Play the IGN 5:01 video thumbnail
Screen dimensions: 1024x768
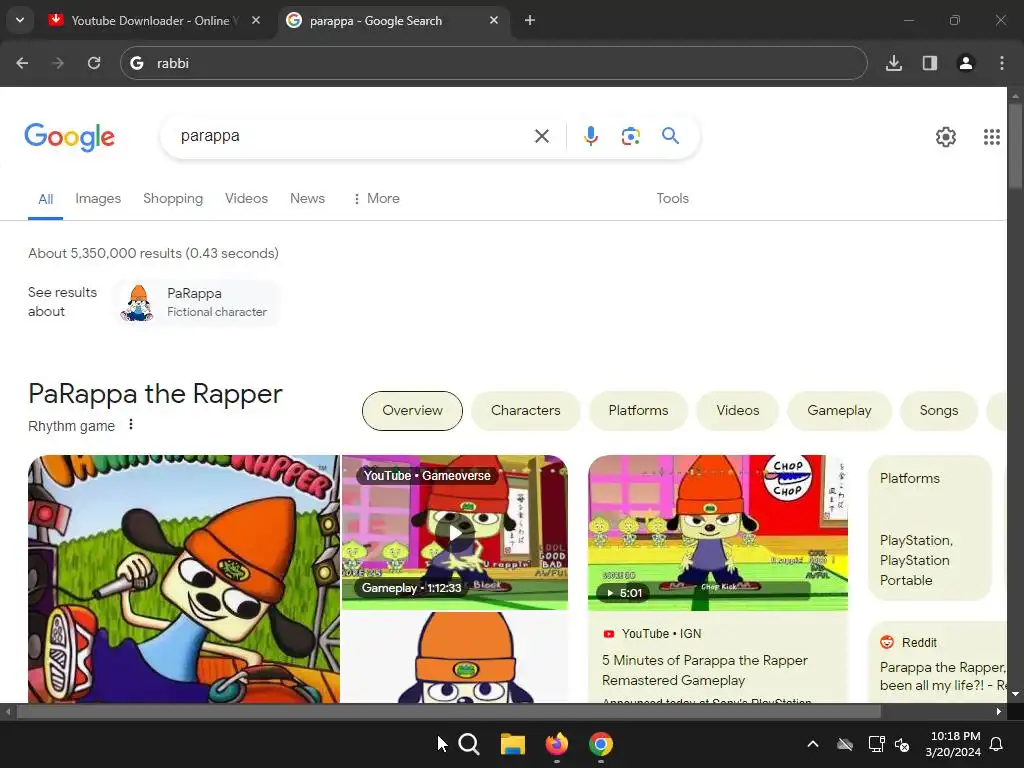pyautogui.click(x=718, y=532)
